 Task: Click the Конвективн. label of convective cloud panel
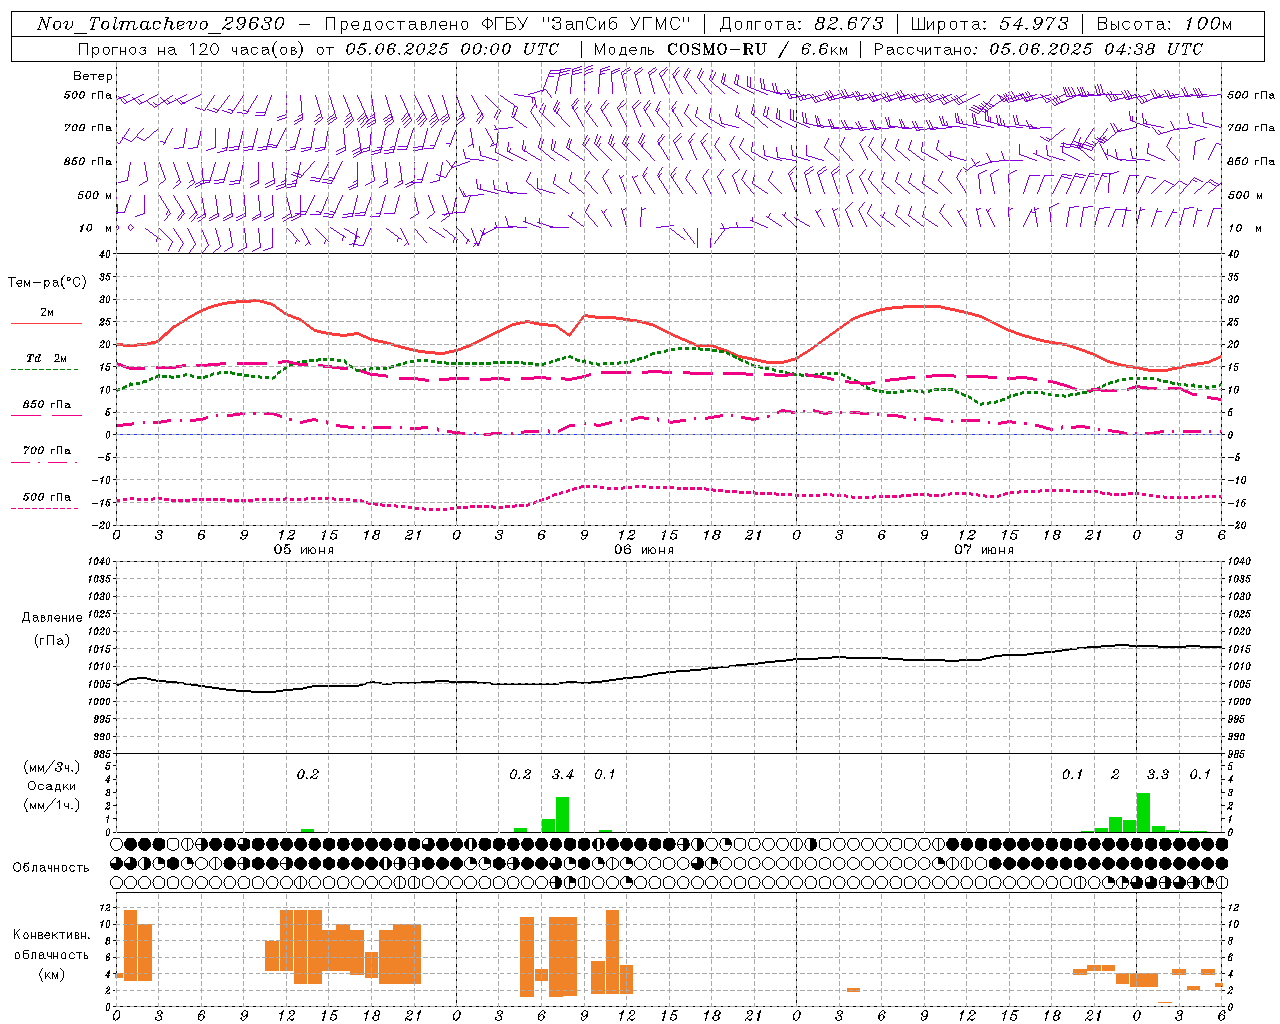(x=52, y=935)
